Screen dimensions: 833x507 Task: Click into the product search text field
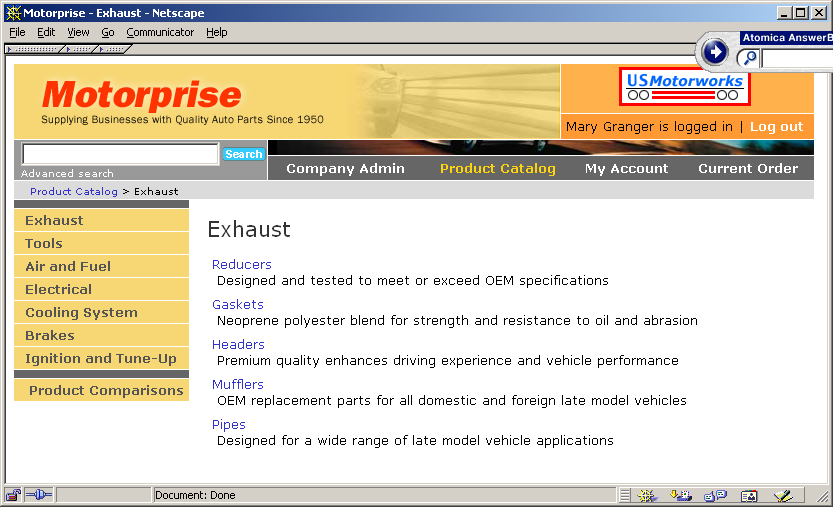(120, 154)
